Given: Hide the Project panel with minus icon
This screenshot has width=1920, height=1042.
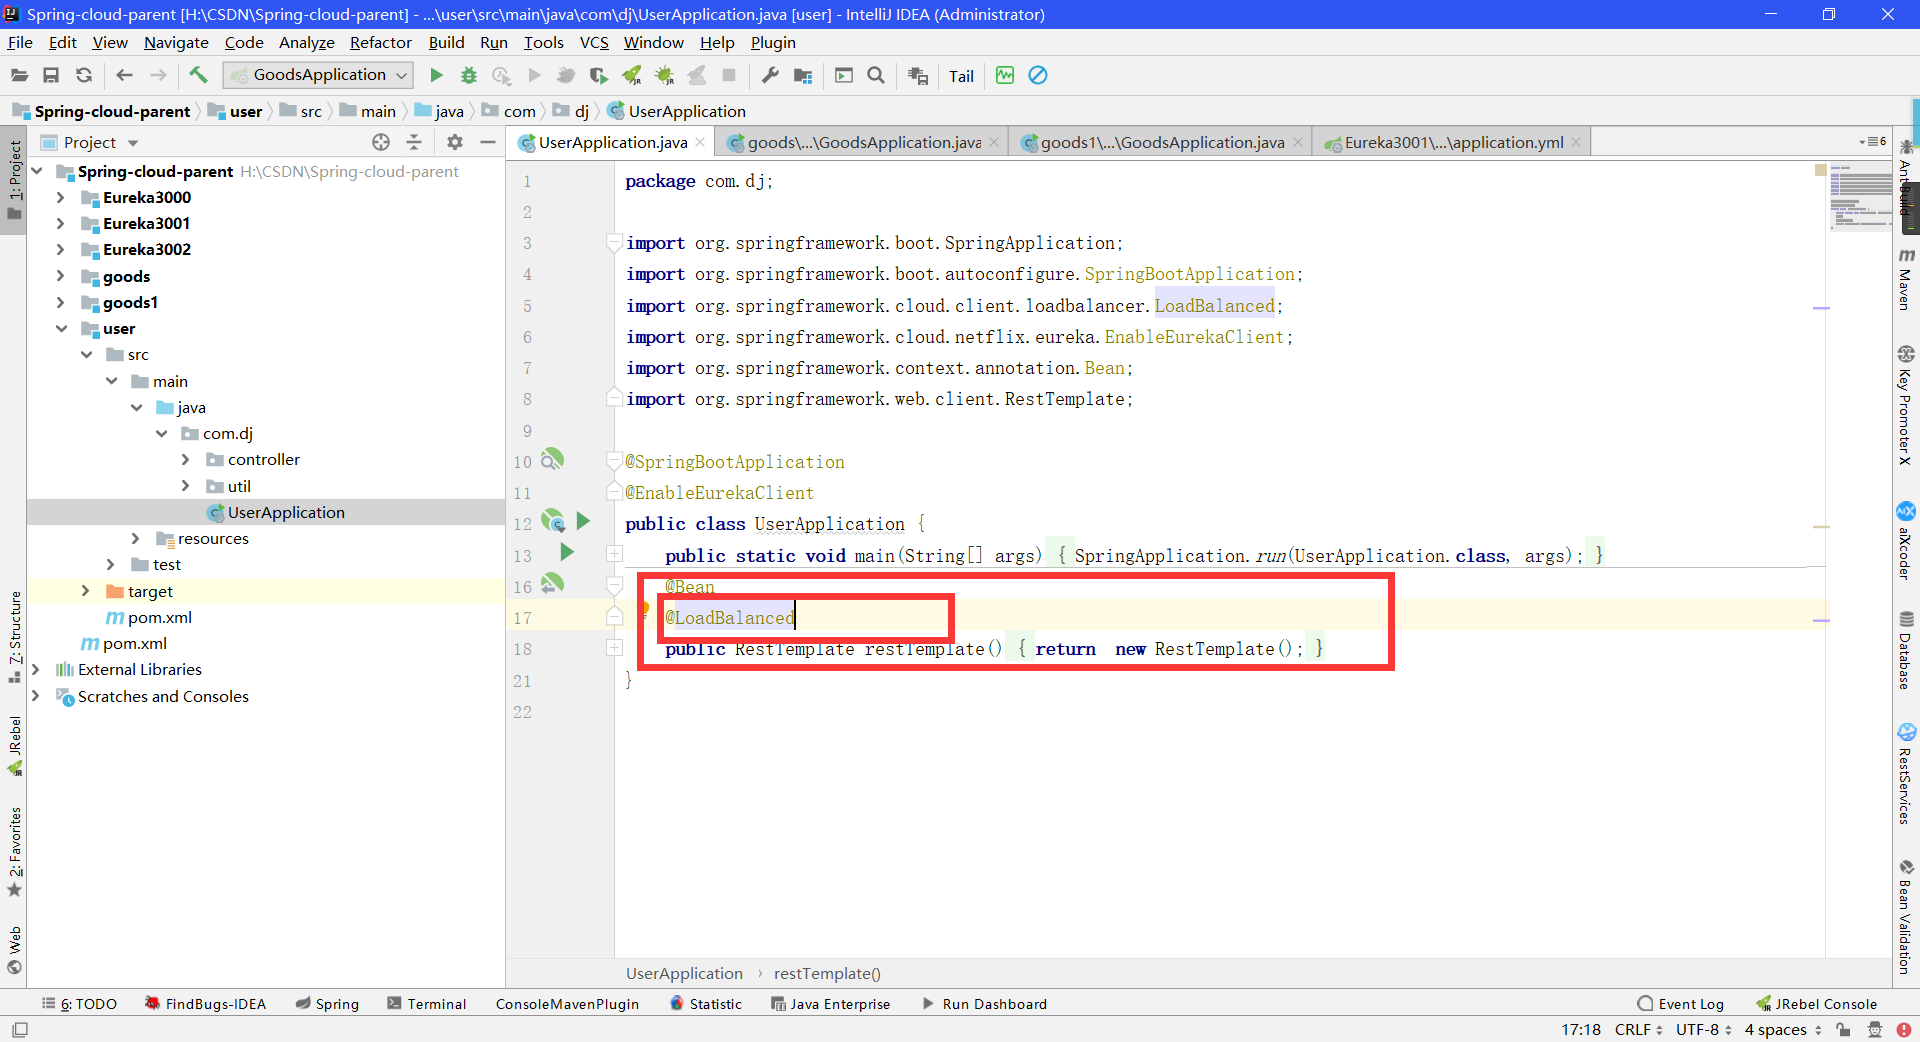Looking at the screenshot, I should [x=488, y=142].
